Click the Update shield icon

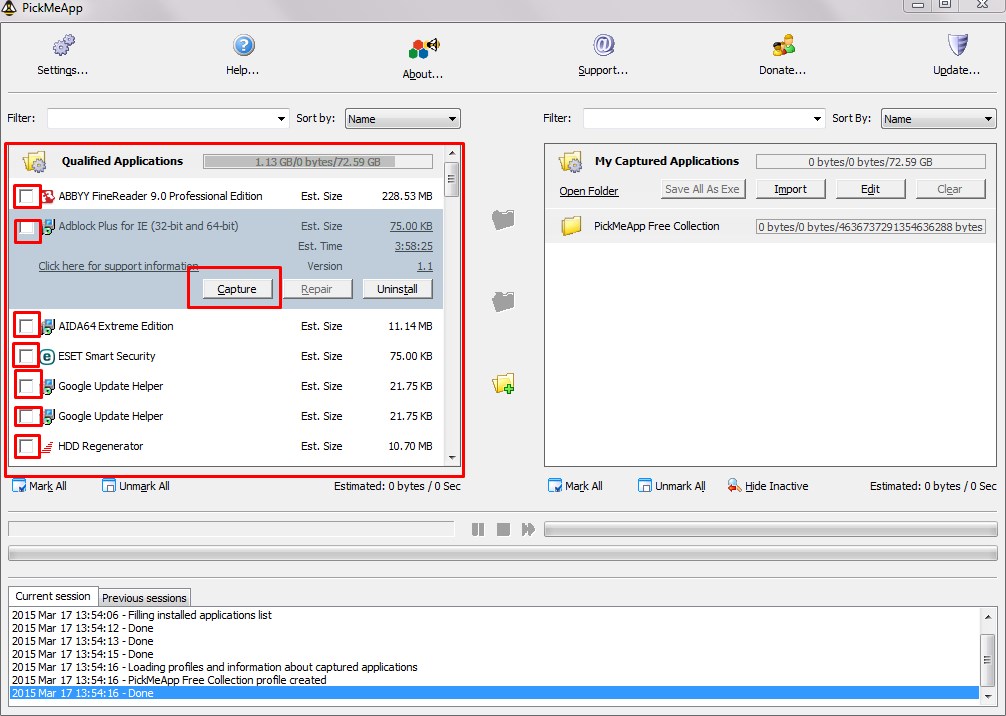(957, 46)
